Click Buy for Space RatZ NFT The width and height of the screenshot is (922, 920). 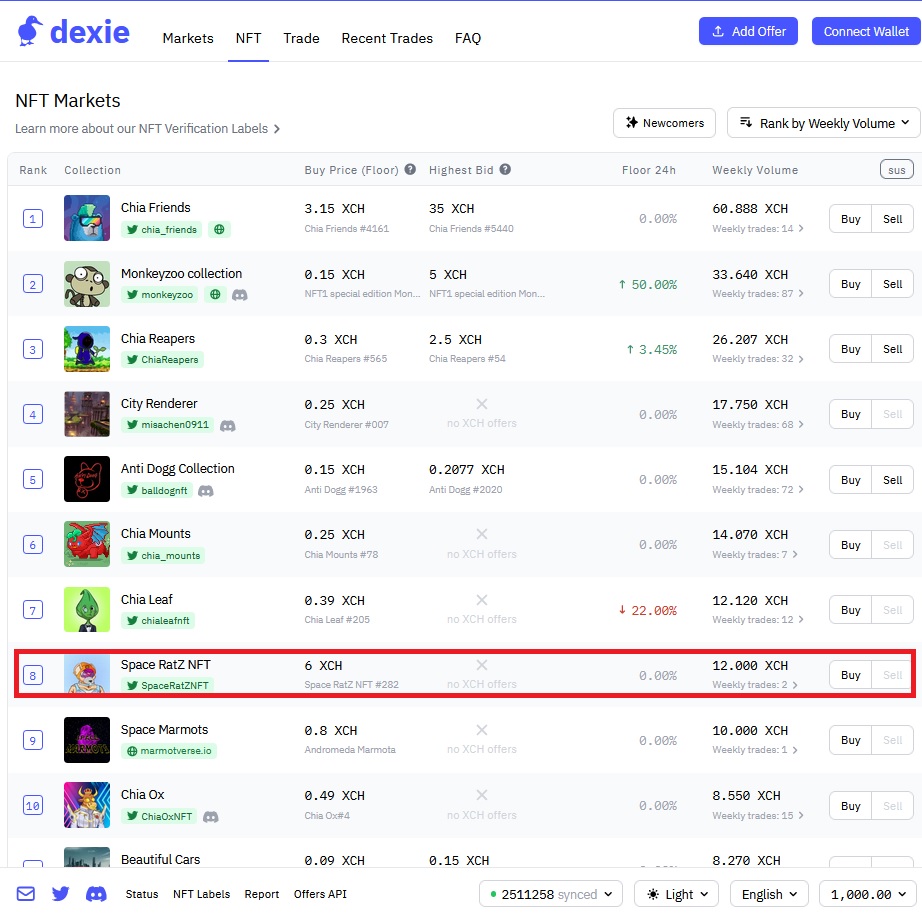(x=850, y=675)
